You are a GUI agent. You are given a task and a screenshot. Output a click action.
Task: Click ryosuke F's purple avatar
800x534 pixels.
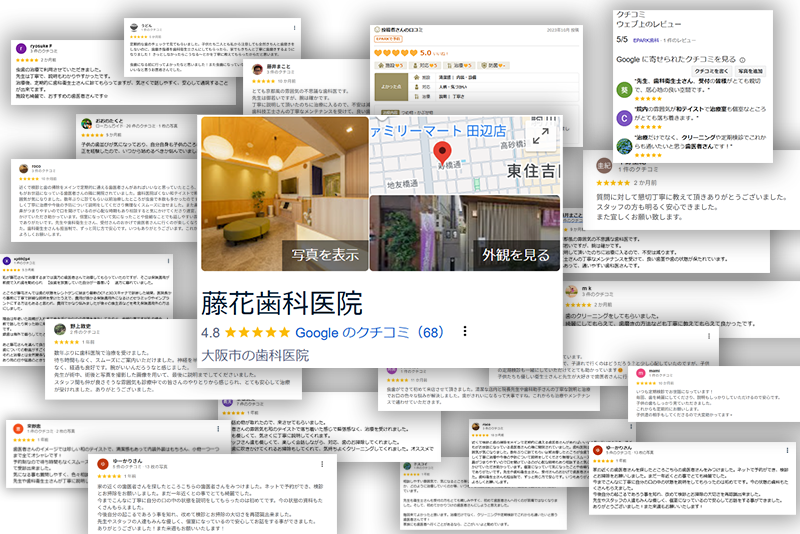[x=21, y=48]
